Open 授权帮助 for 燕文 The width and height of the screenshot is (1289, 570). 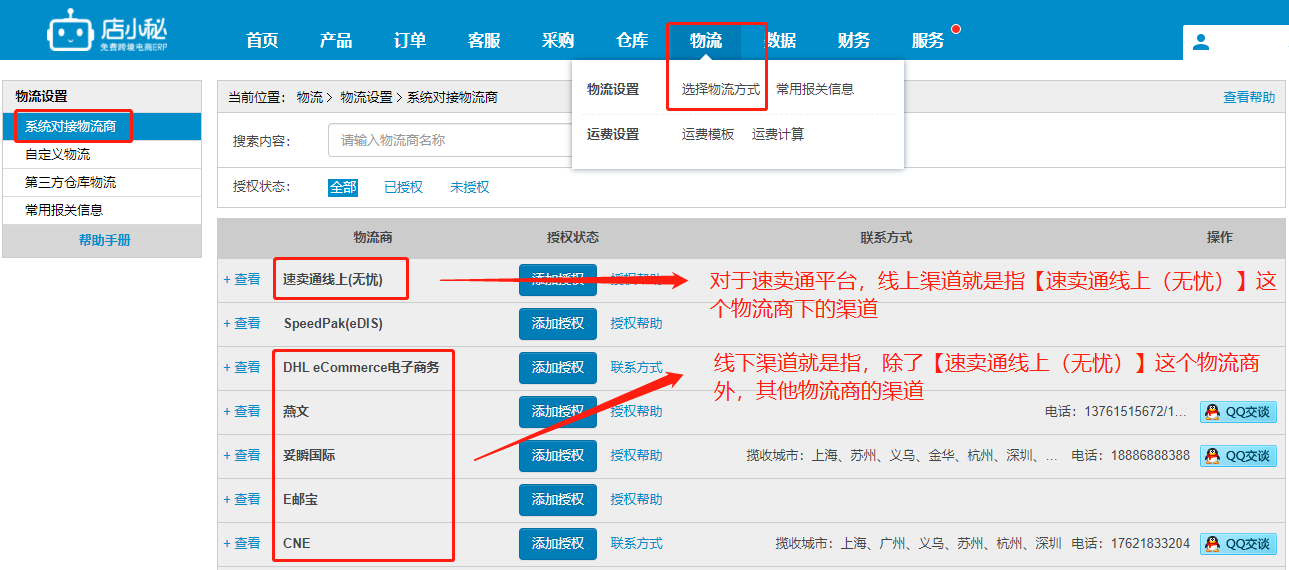click(x=636, y=412)
